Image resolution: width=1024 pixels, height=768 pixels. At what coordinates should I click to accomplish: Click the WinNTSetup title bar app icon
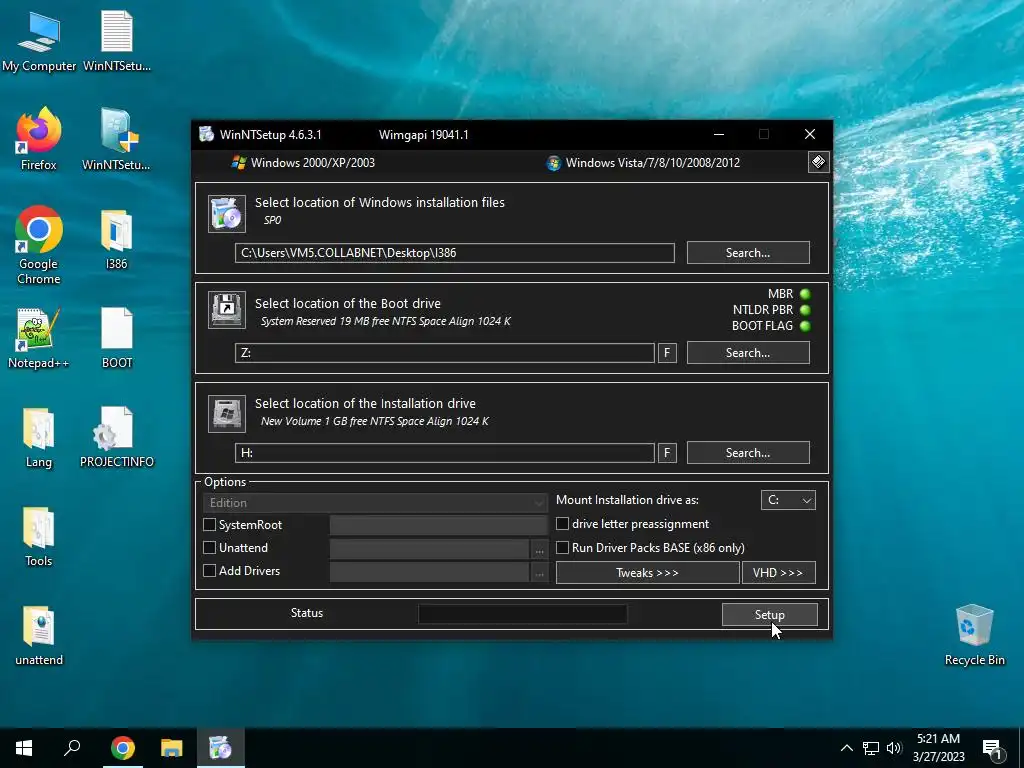(x=206, y=135)
